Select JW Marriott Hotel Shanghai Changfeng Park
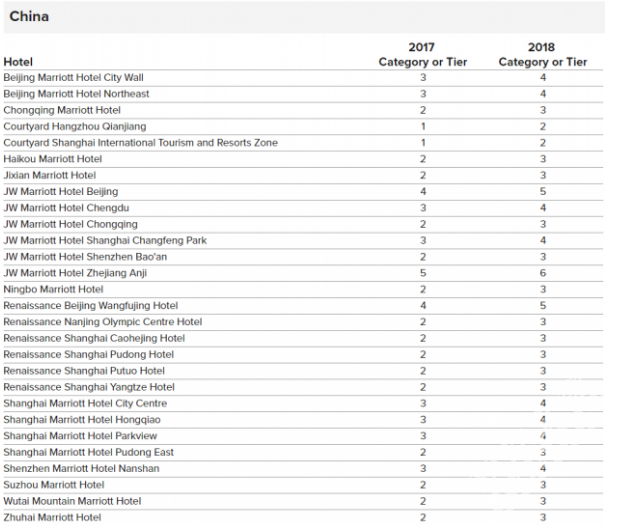The width and height of the screenshot is (622, 525). [x=105, y=240]
